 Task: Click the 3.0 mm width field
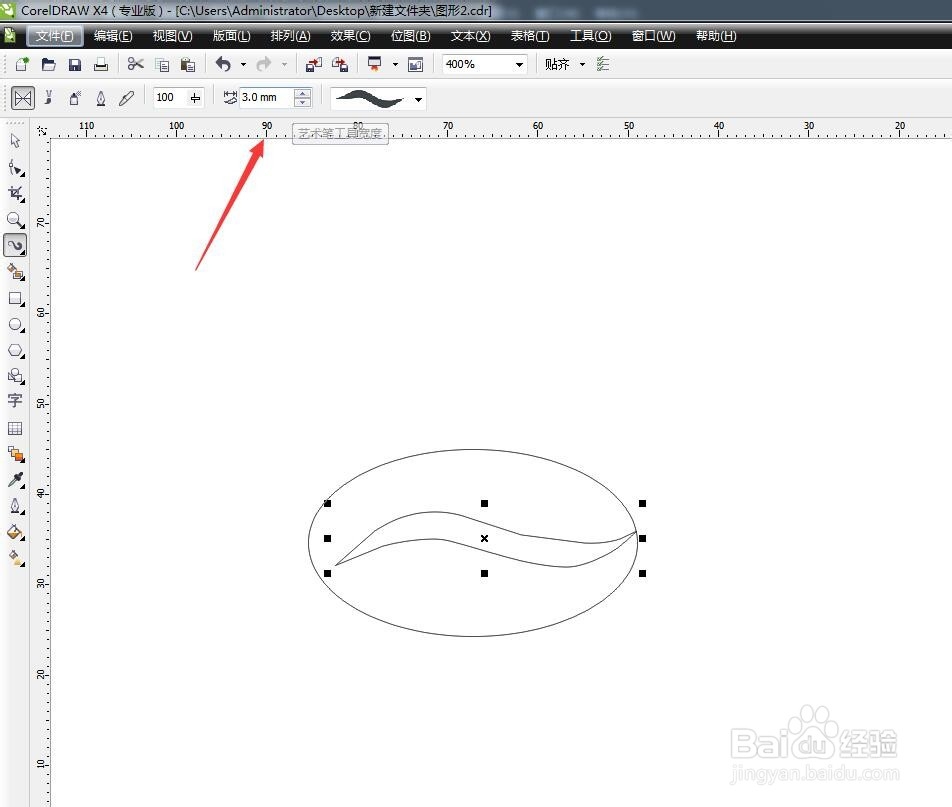coord(267,97)
